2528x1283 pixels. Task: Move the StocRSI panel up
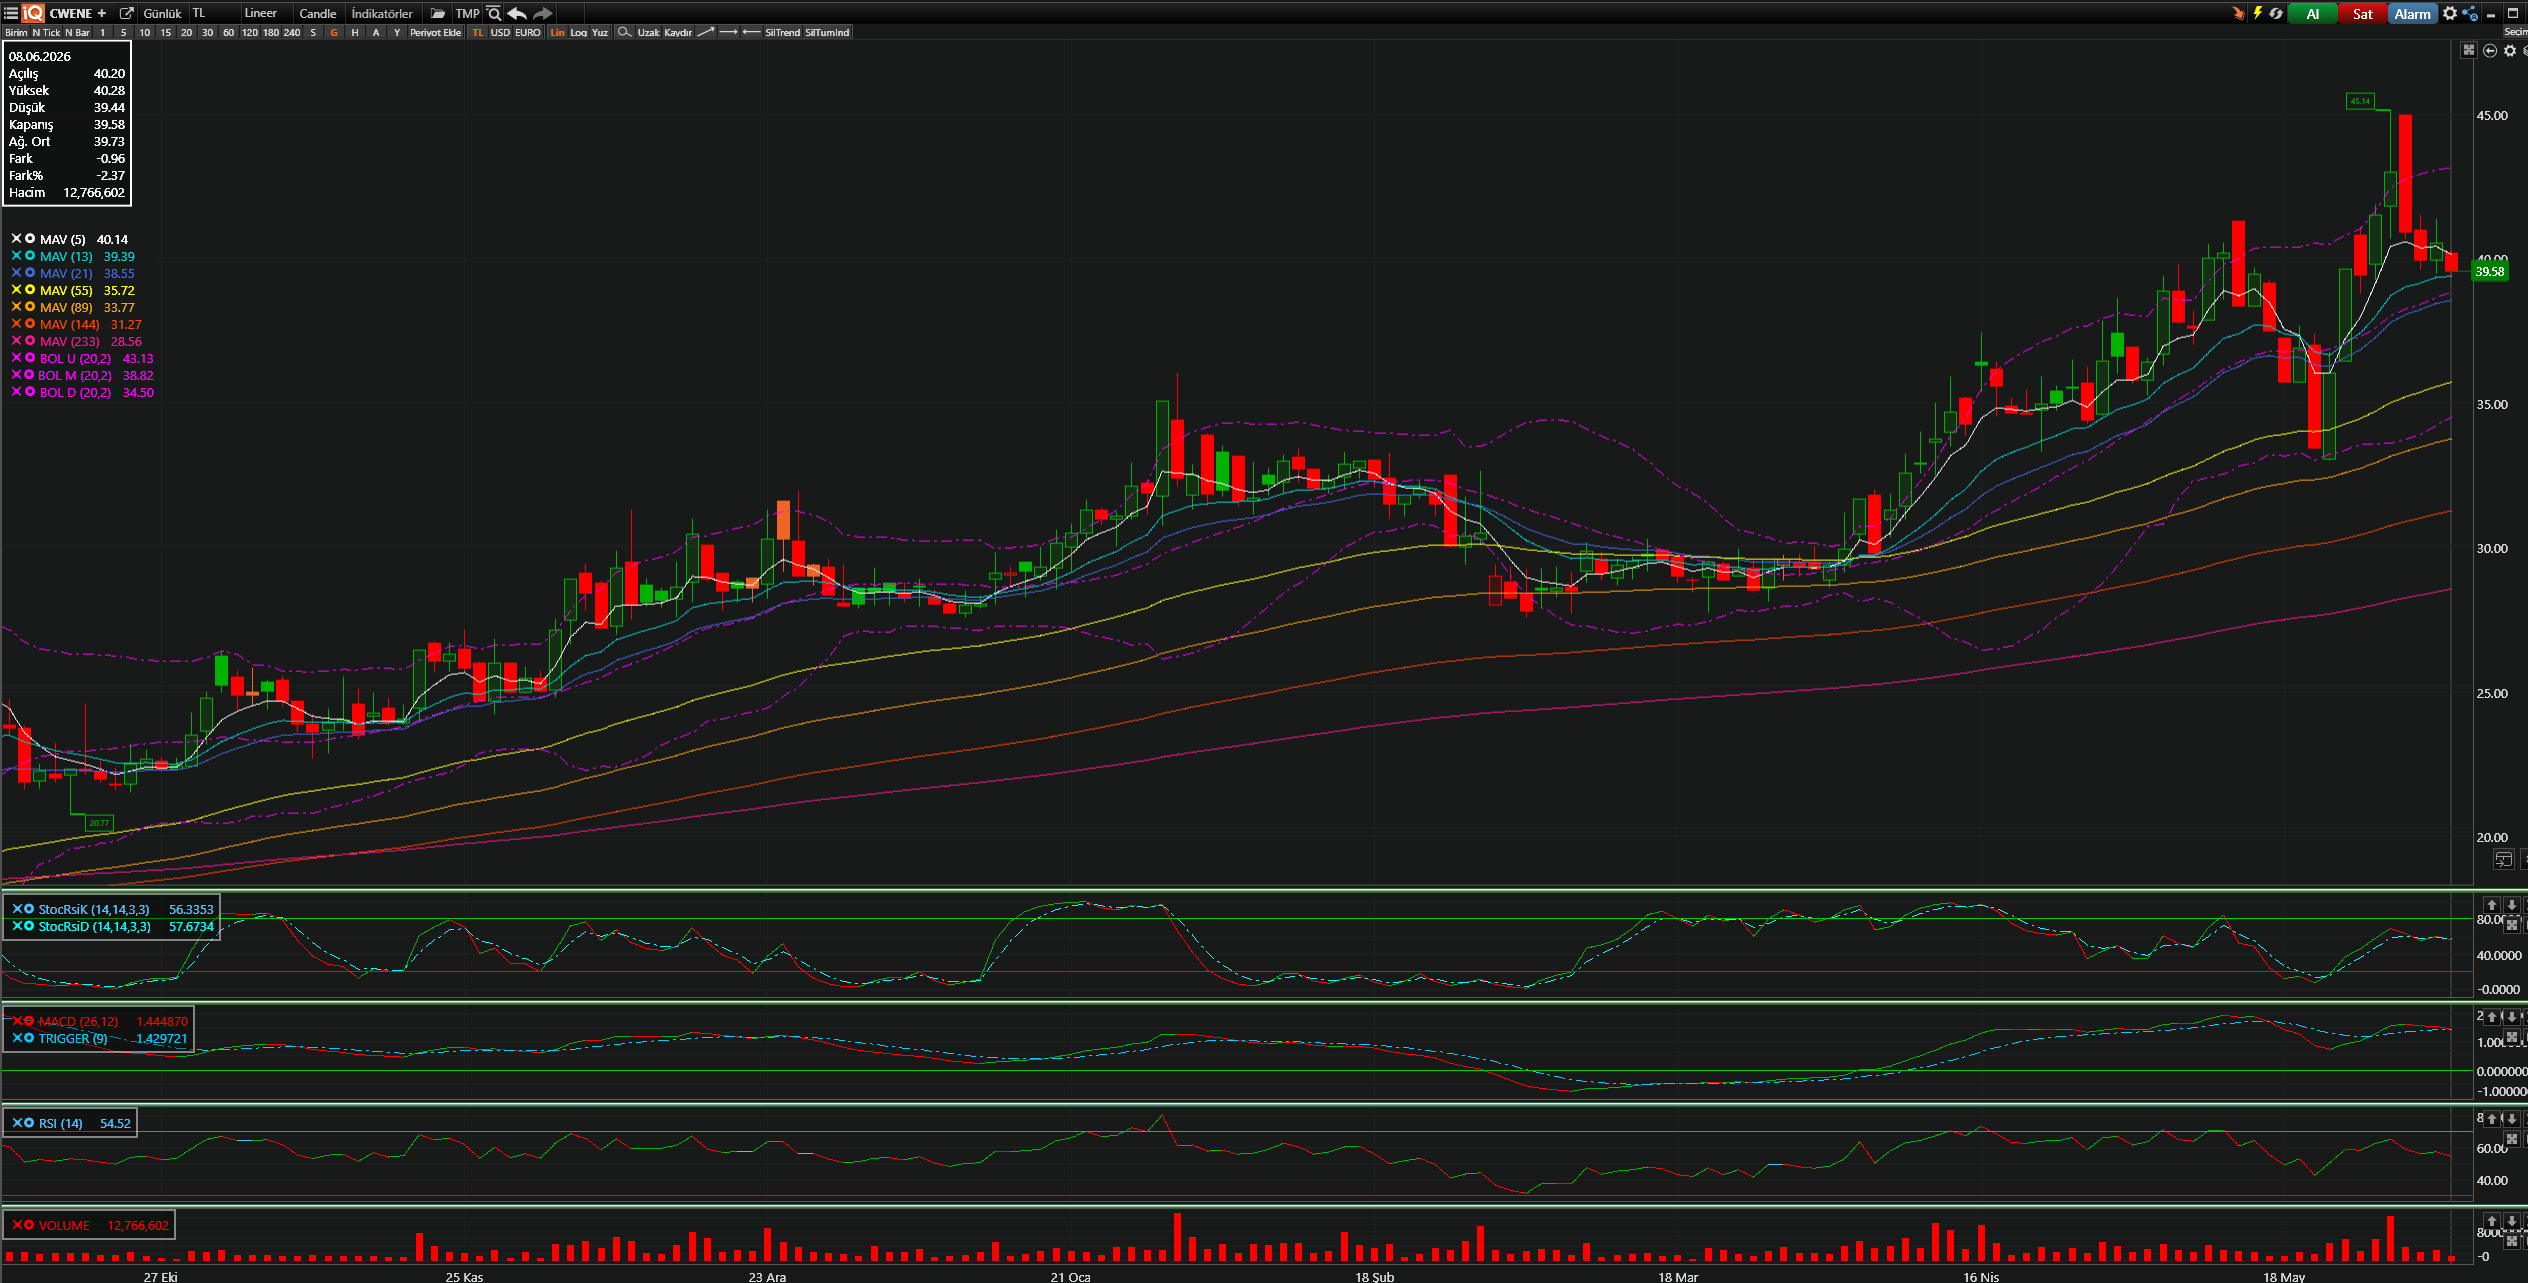[x=2492, y=905]
